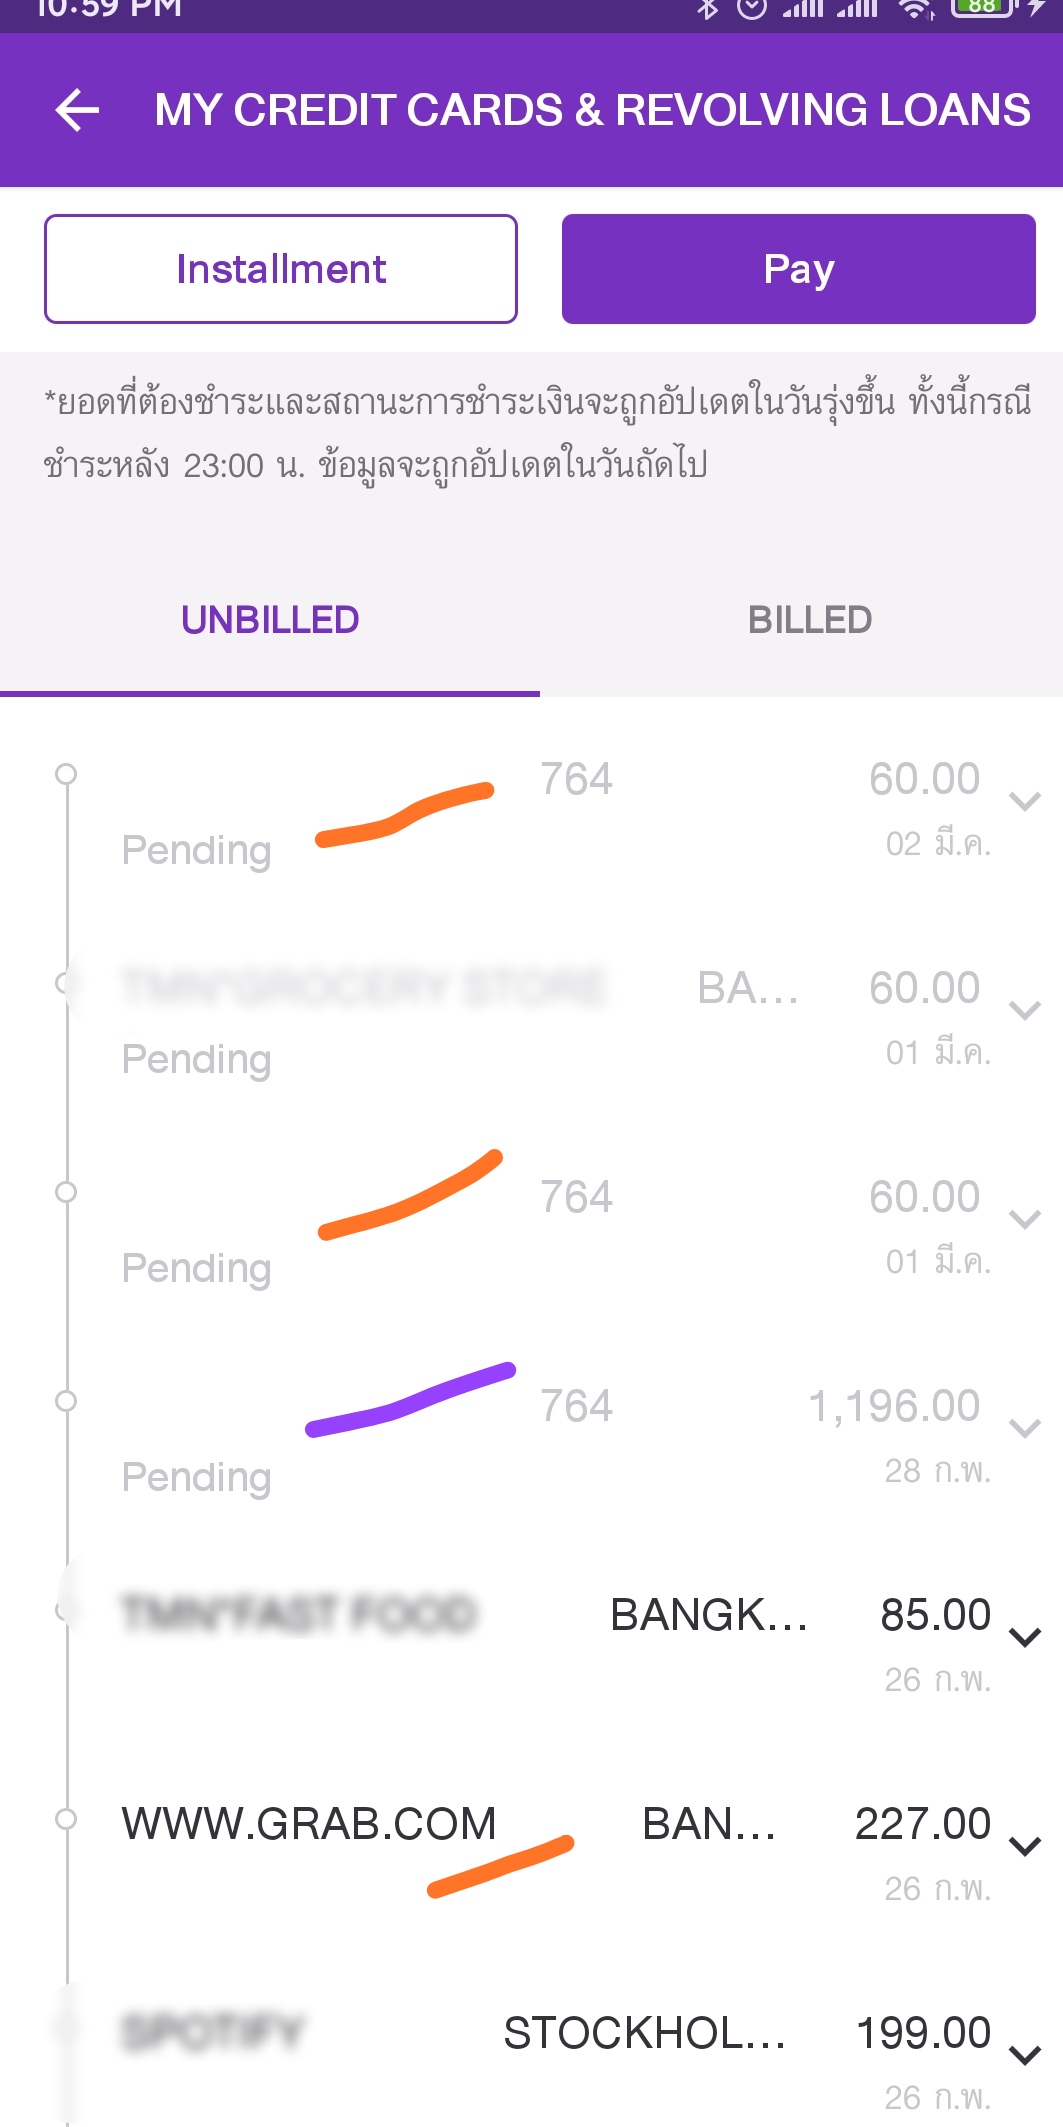Tap the Installment button
Image resolution: width=1063 pixels, height=2127 pixels.
[x=281, y=269]
